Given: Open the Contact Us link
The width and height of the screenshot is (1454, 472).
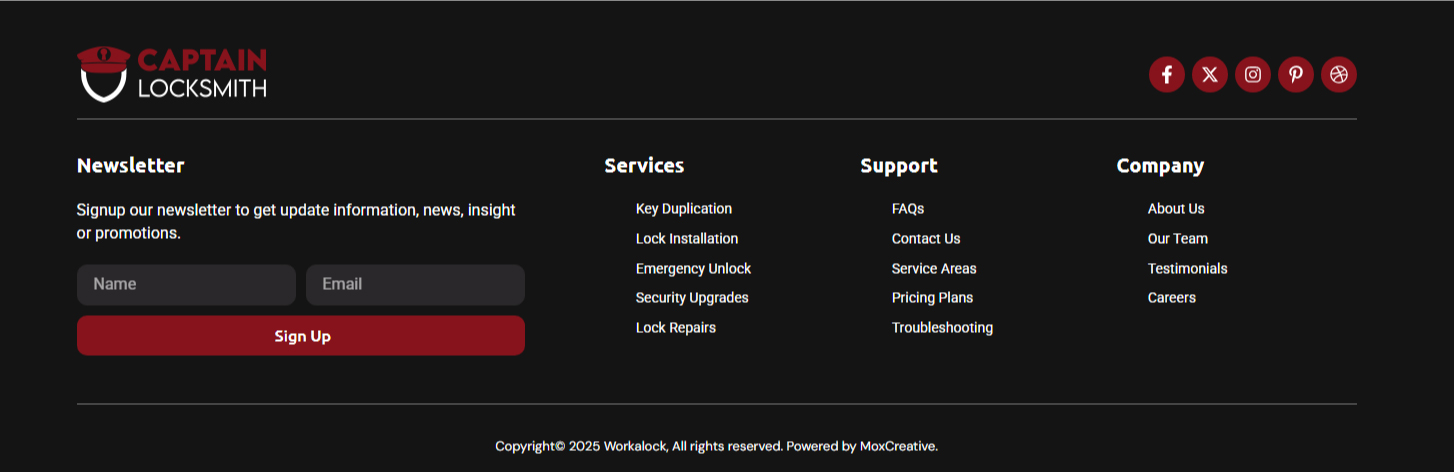Looking at the screenshot, I should (x=926, y=239).
